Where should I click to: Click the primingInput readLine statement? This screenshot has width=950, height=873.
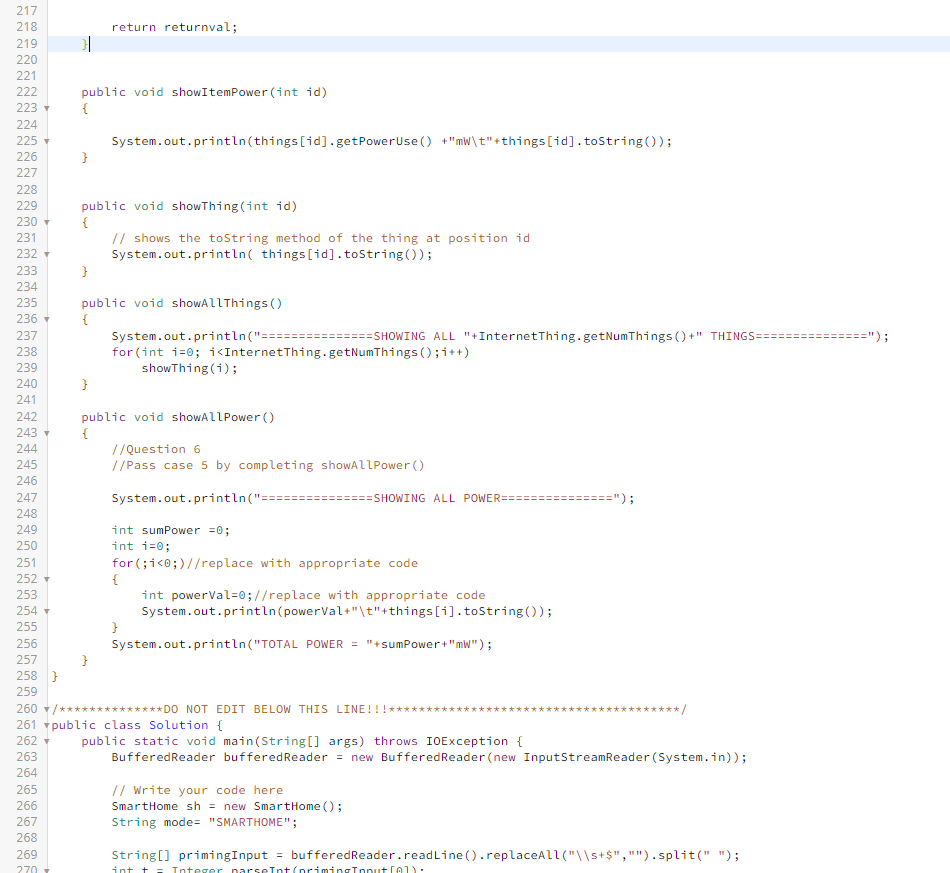[x=425, y=855]
